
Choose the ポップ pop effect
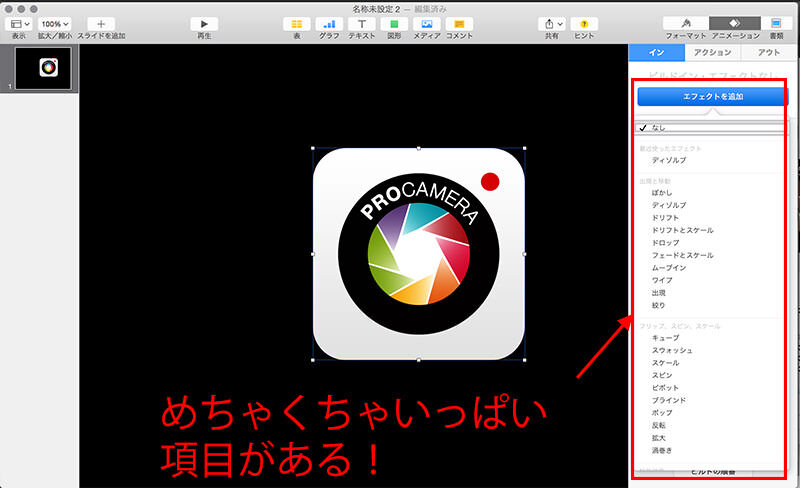[x=662, y=413]
